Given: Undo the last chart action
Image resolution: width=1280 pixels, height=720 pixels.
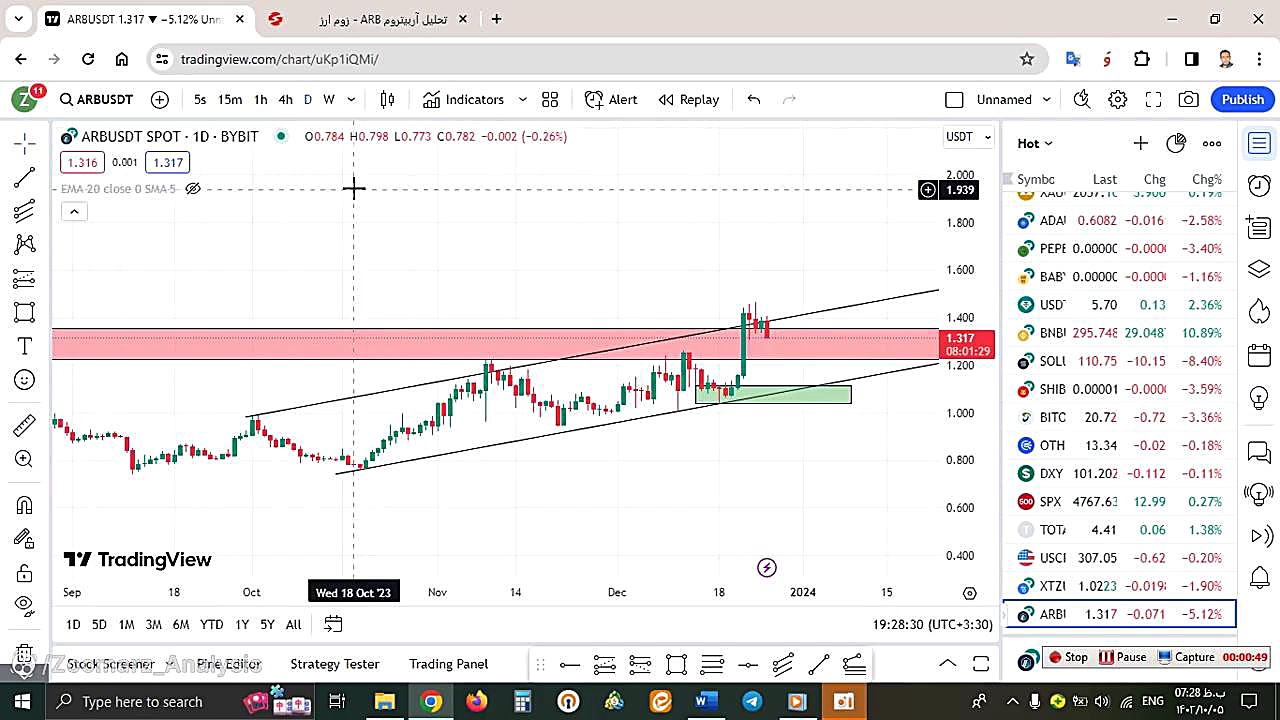Looking at the screenshot, I should tap(754, 99).
